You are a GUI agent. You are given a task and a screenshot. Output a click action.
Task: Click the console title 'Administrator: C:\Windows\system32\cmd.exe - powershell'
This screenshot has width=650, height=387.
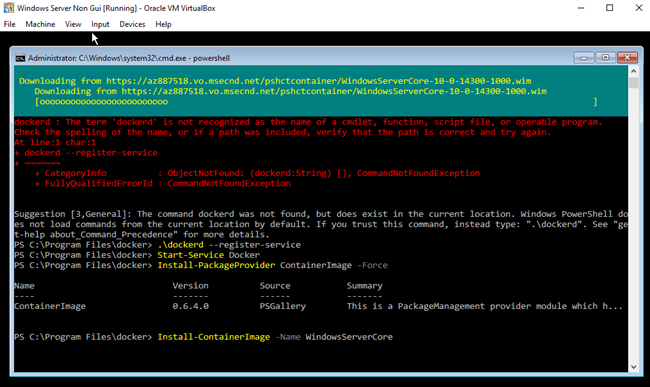pyautogui.click(x=129, y=58)
